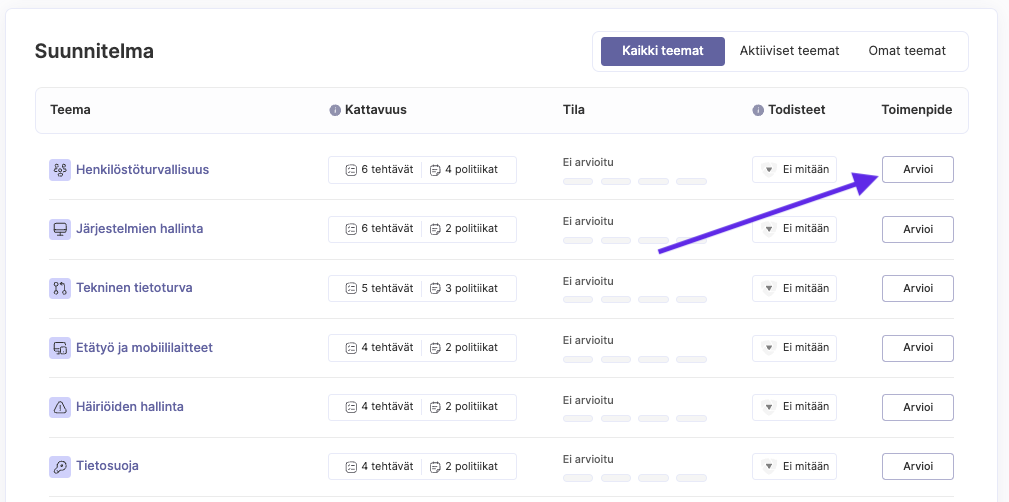Open the Häiriöiden hallinta theme link
Image resolution: width=1009 pixels, height=502 pixels.
coord(130,407)
